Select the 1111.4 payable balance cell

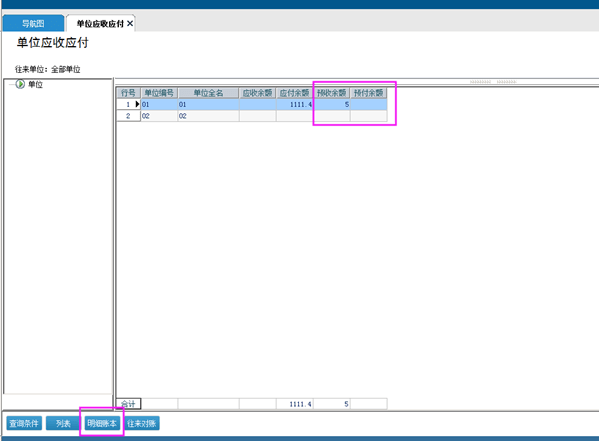[295, 104]
